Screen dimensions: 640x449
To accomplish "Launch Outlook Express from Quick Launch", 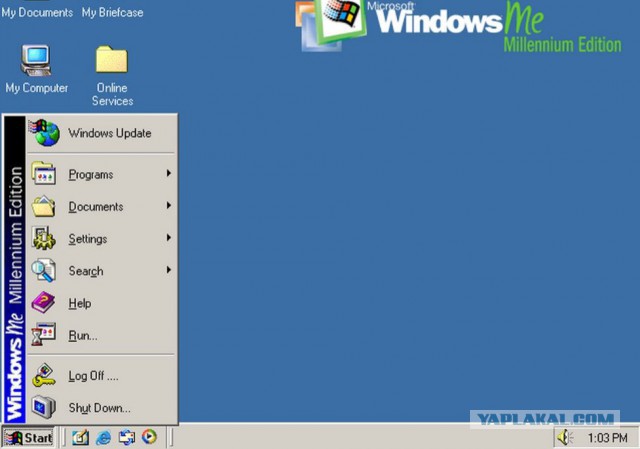I will tap(126, 437).
